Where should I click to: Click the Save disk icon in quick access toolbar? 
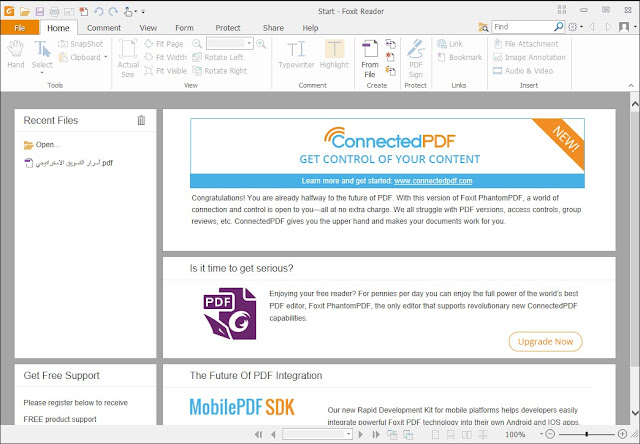[40, 11]
